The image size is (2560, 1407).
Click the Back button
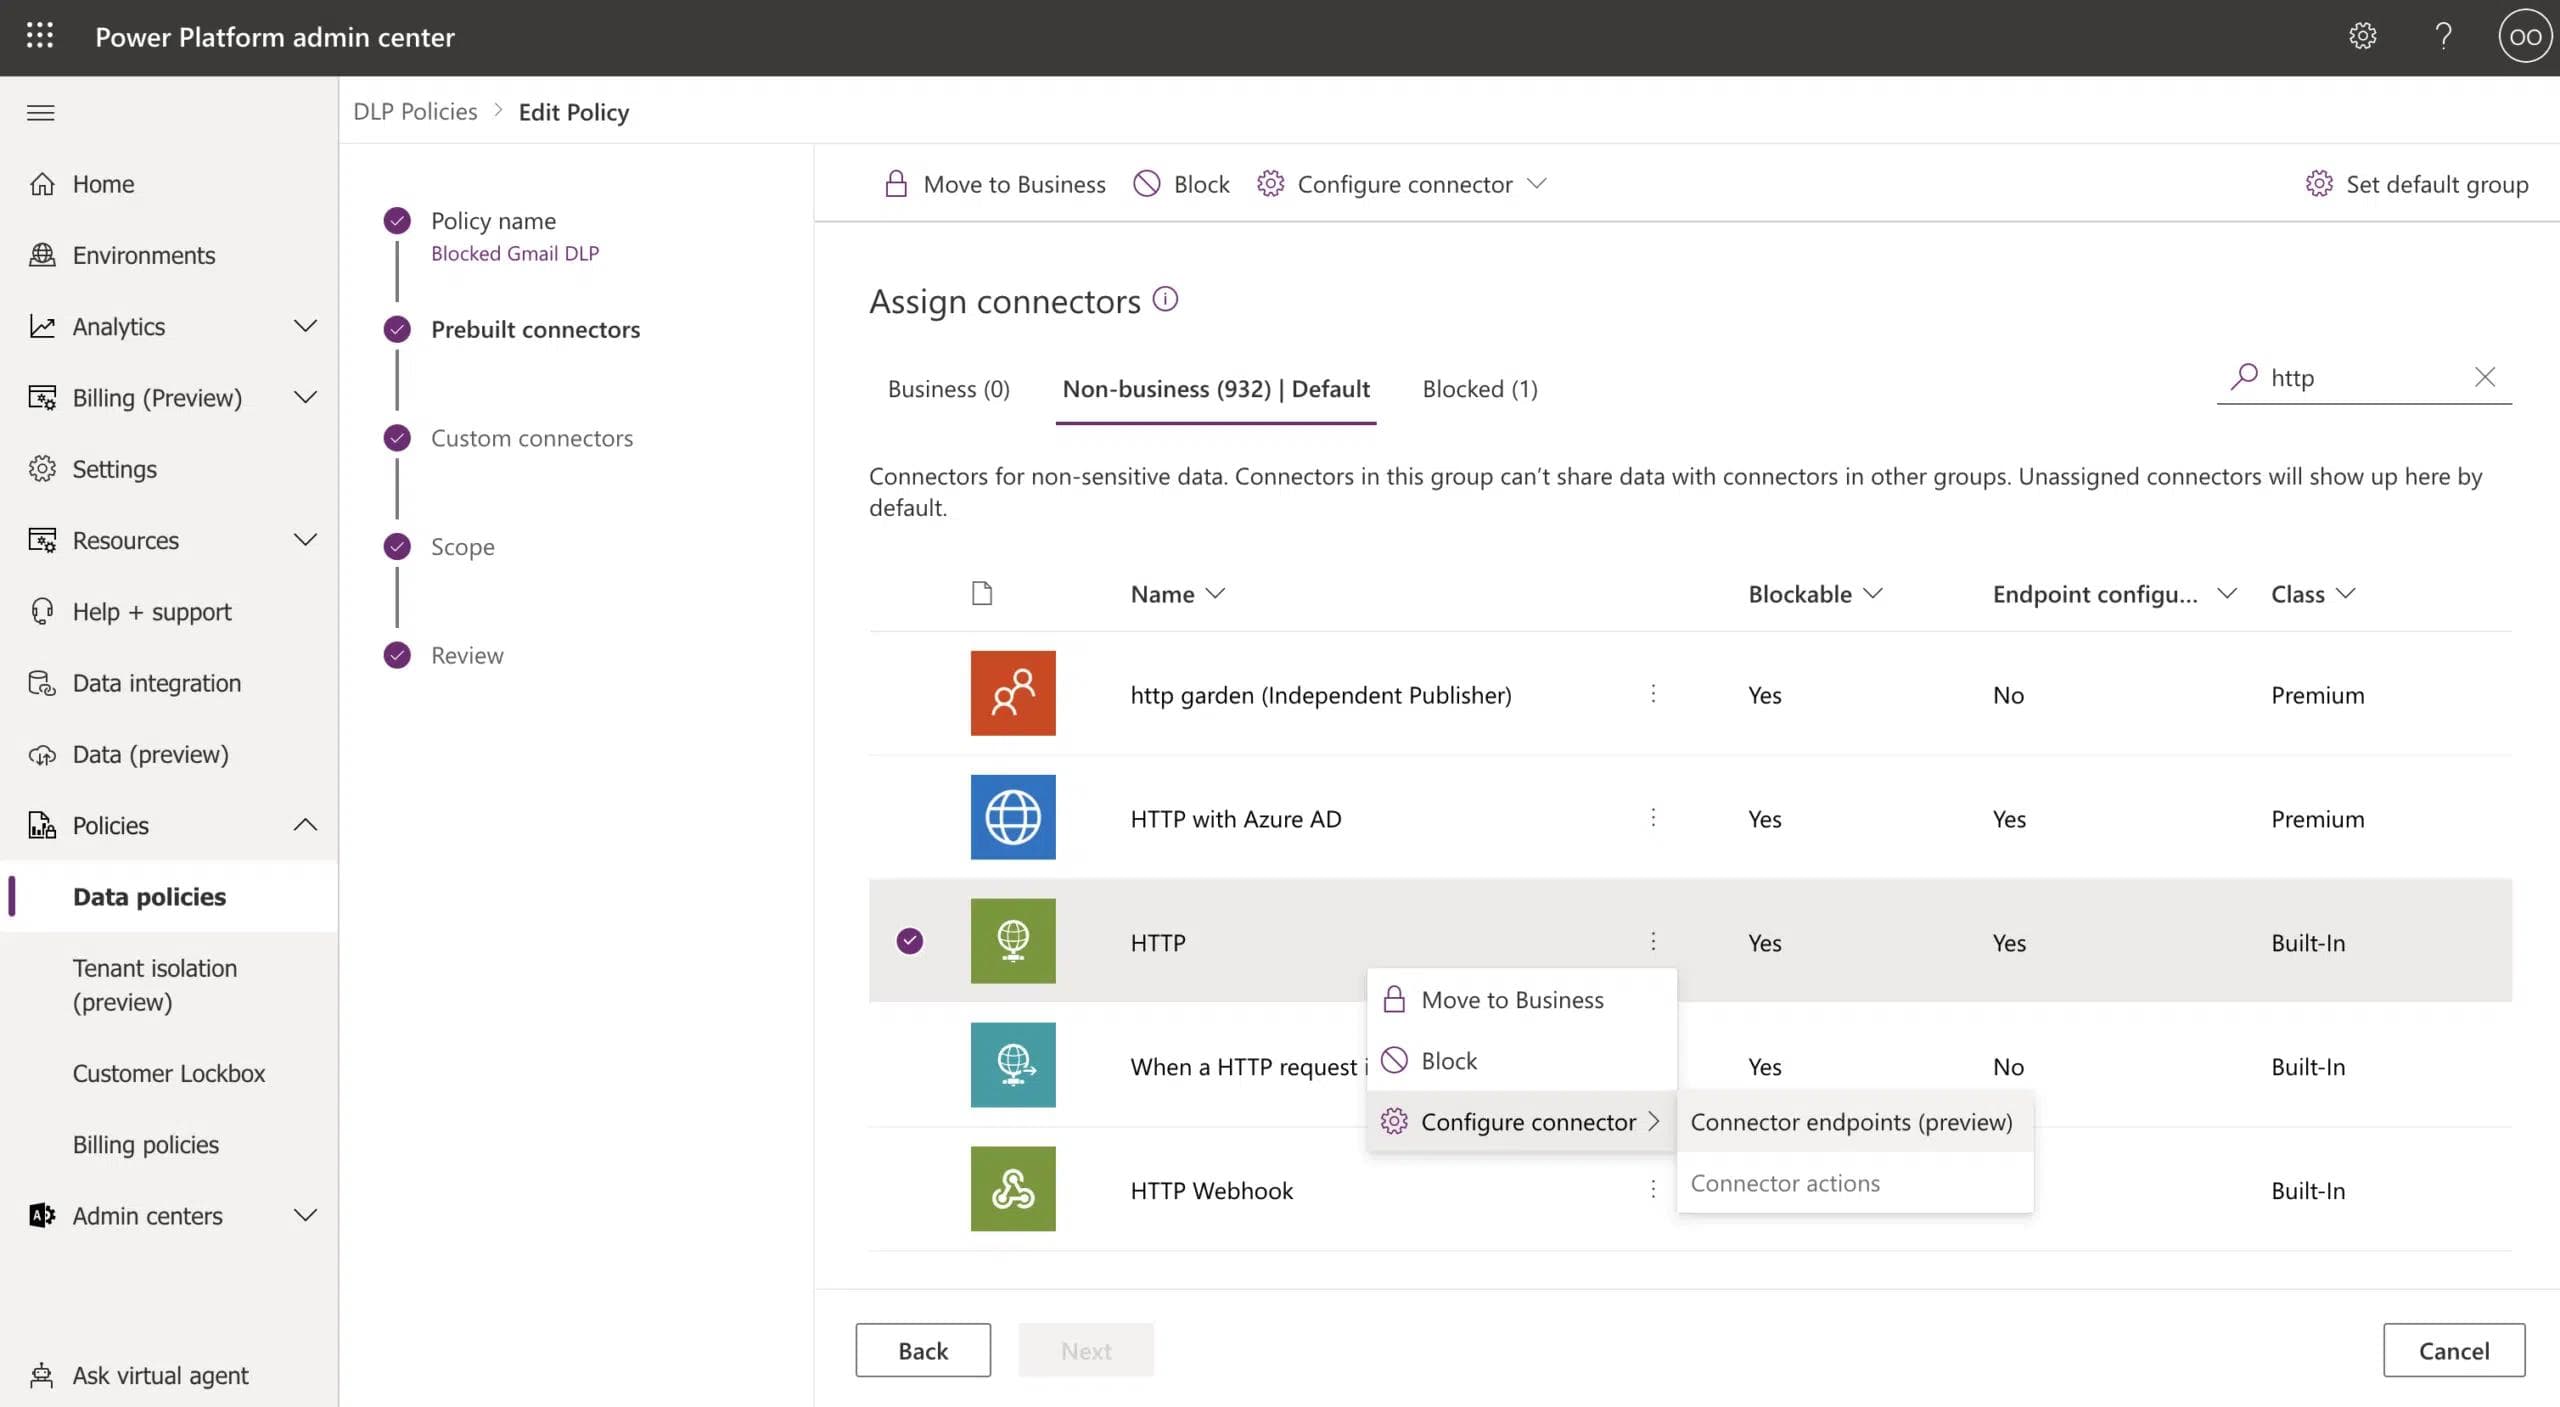click(x=922, y=1350)
